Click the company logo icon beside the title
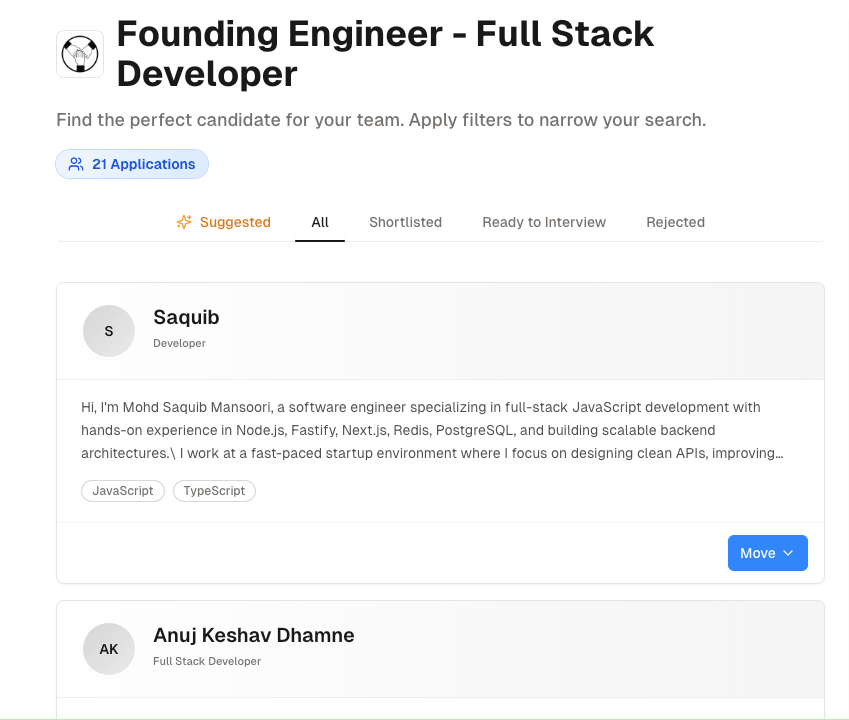Image resolution: width=849 pixels, height=720 pixels. (80, 54)
